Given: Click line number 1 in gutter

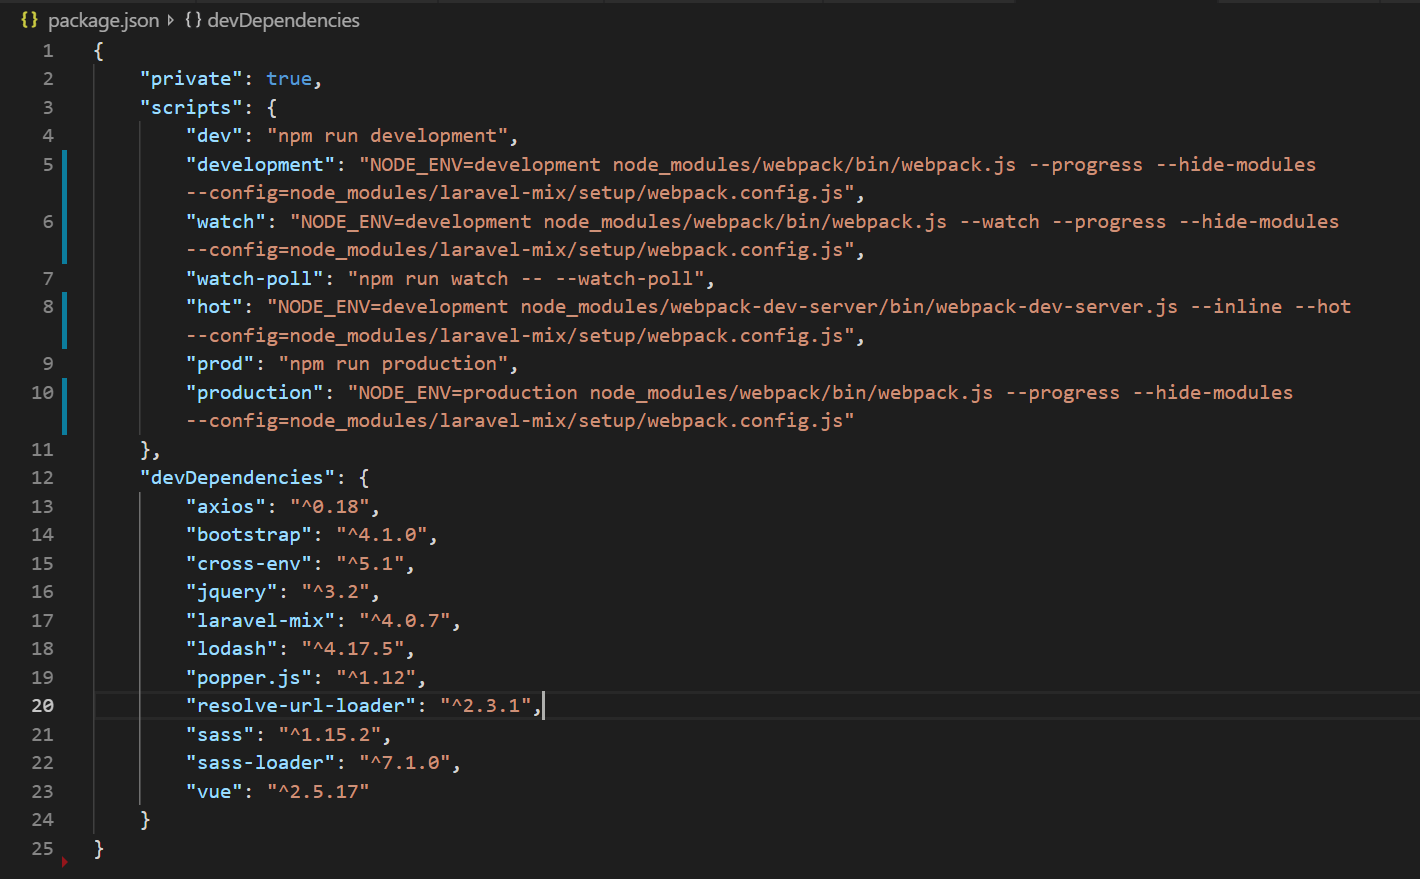Looking at the screenshot, I should [47, 50].
